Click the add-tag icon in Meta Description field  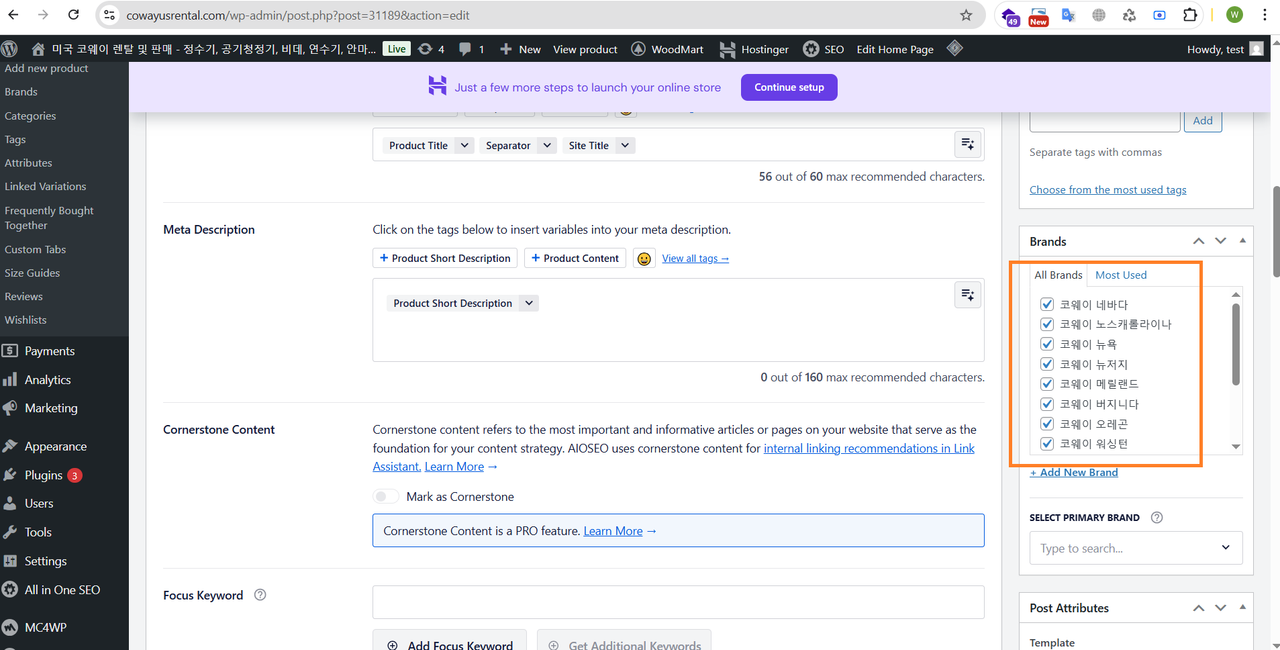pos(968,294)
